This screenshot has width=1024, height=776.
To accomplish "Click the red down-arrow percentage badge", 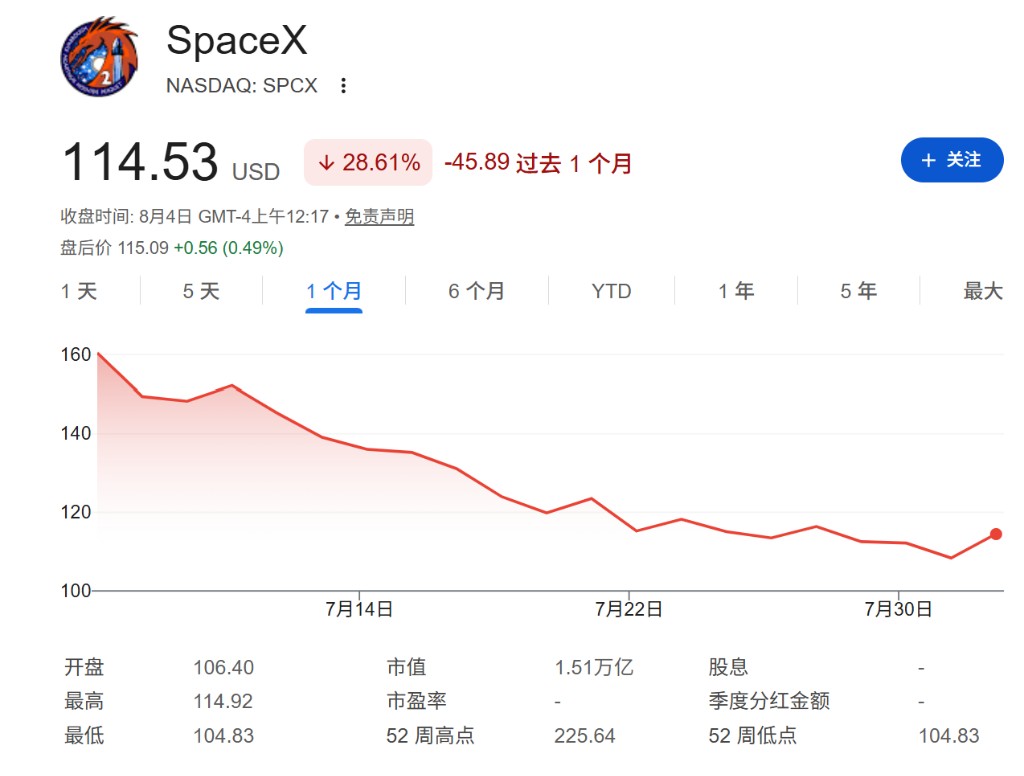I will [x=368, y=162].
